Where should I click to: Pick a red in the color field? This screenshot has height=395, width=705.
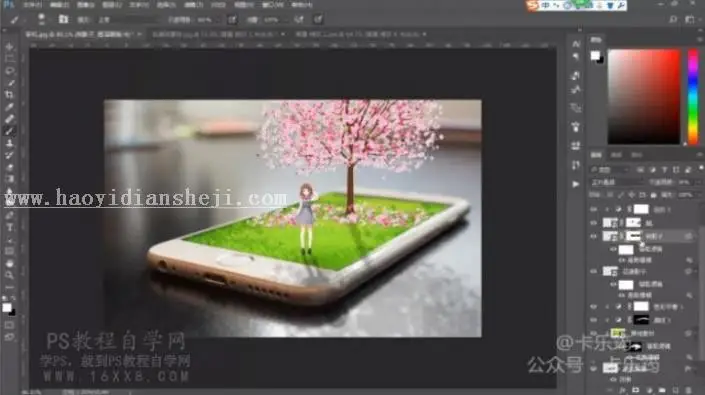[x=644, y=97]
